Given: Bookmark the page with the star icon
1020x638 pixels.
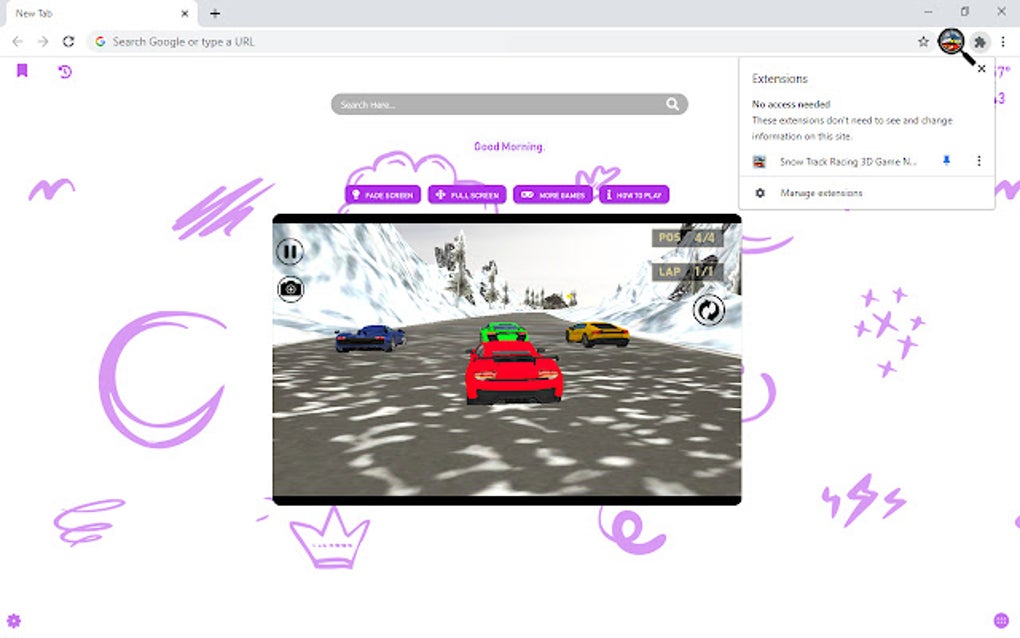Looking at the screenshot, I should click(x=922, y=42).
